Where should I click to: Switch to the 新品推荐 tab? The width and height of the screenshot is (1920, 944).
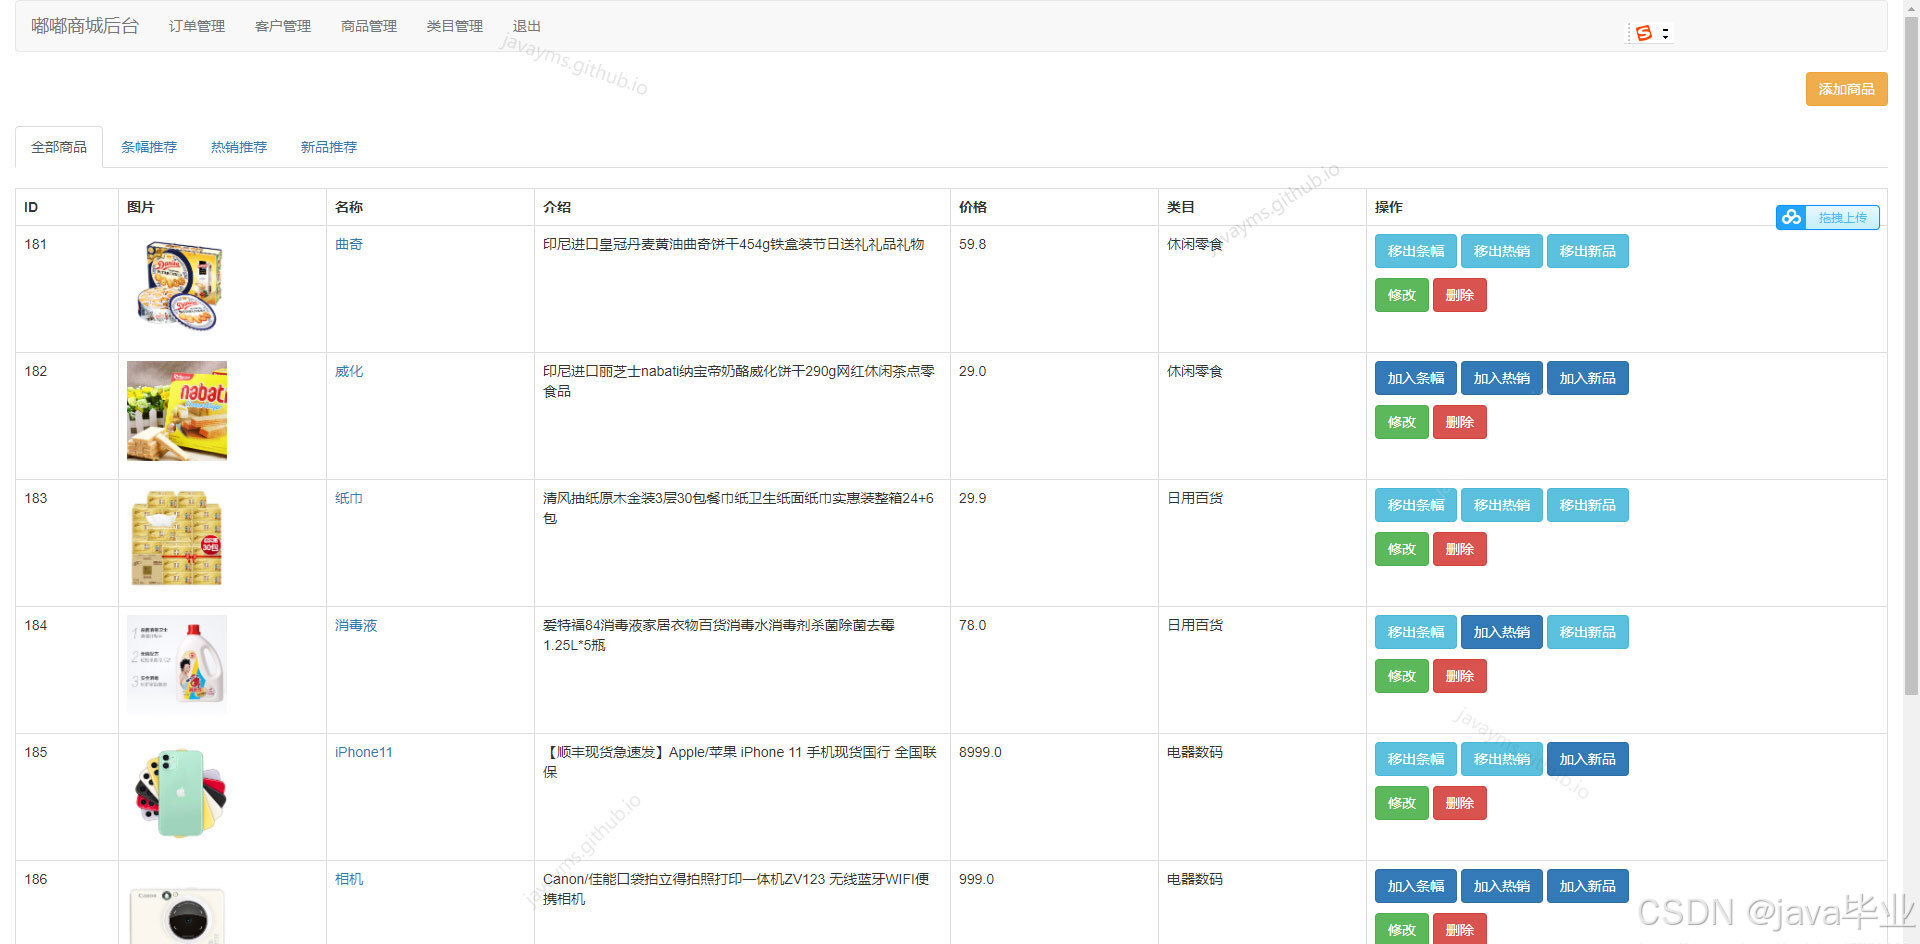pos(329,147)
